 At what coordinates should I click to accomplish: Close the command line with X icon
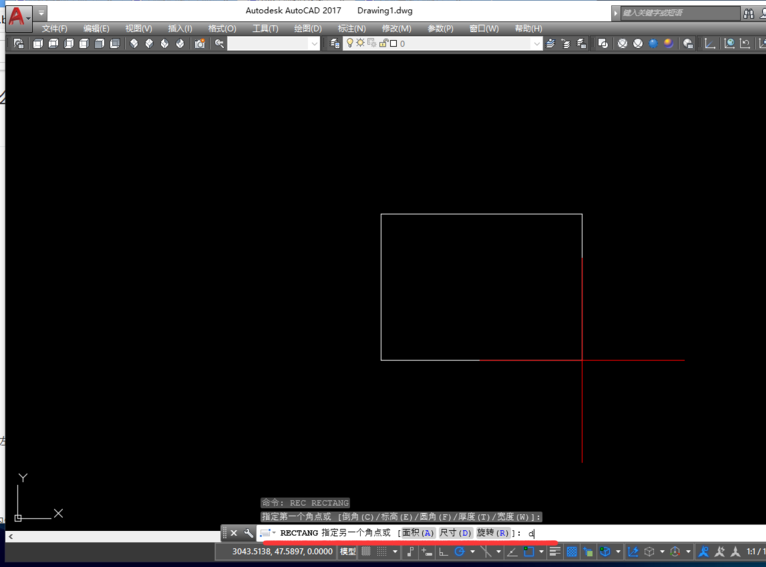[x=234, y=533]
